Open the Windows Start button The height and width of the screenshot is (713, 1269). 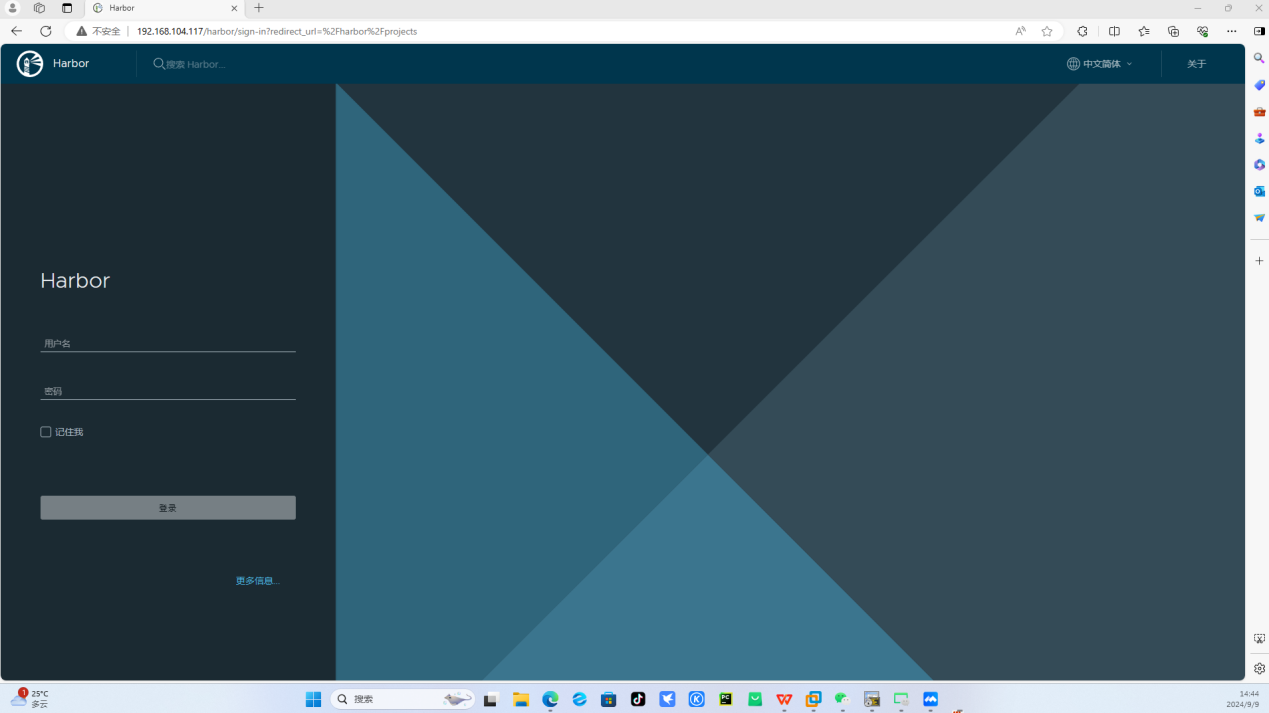coord(313,699)
